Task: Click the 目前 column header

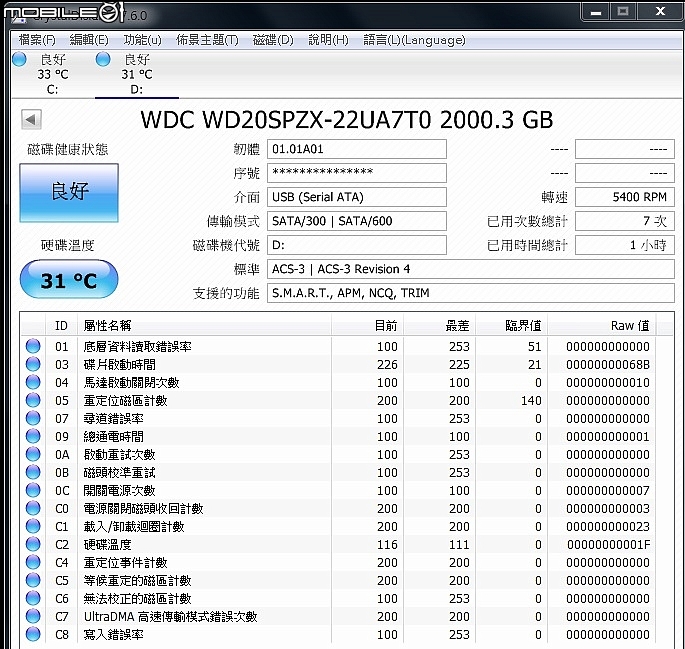Action: tap(368, 326)
